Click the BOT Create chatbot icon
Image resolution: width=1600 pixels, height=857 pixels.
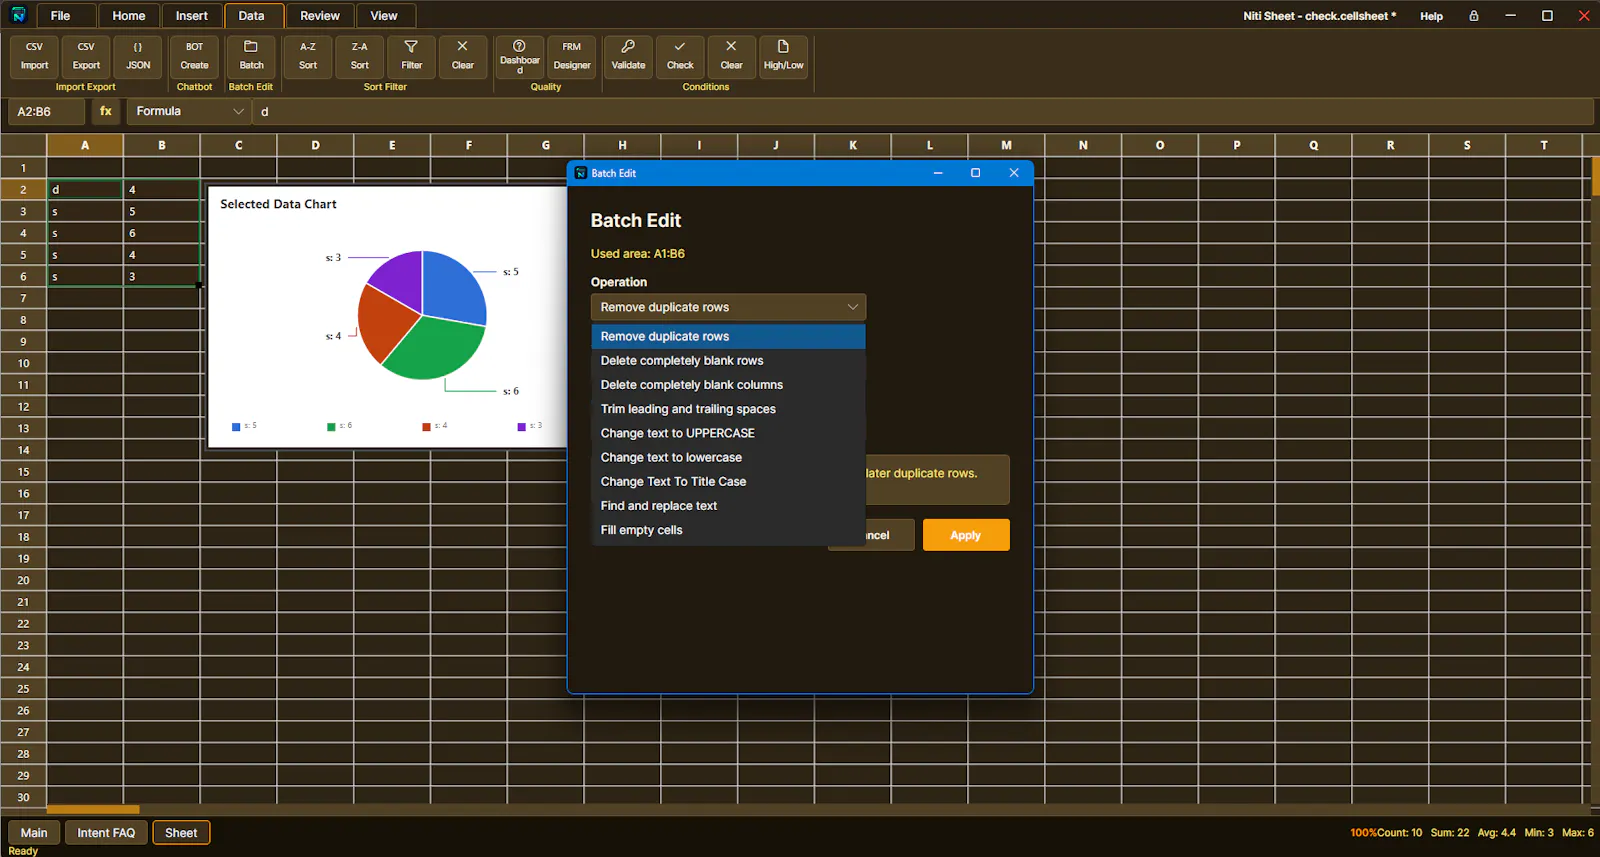194,56
